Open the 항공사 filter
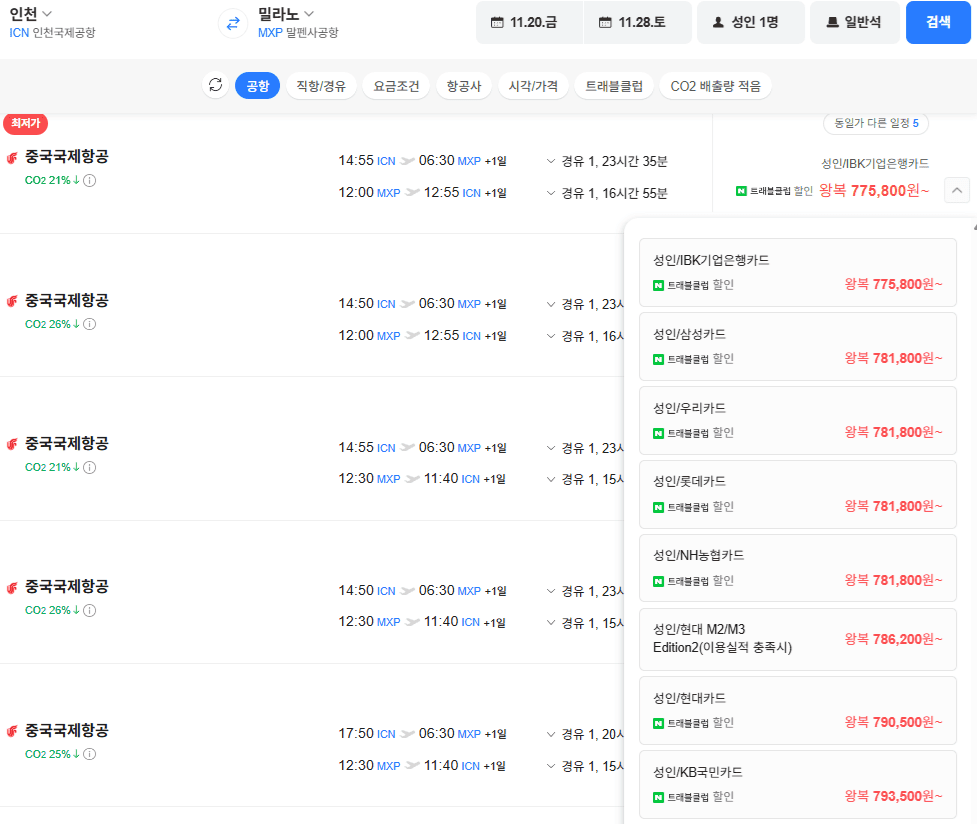977x824 pixels. pos(464,85)
